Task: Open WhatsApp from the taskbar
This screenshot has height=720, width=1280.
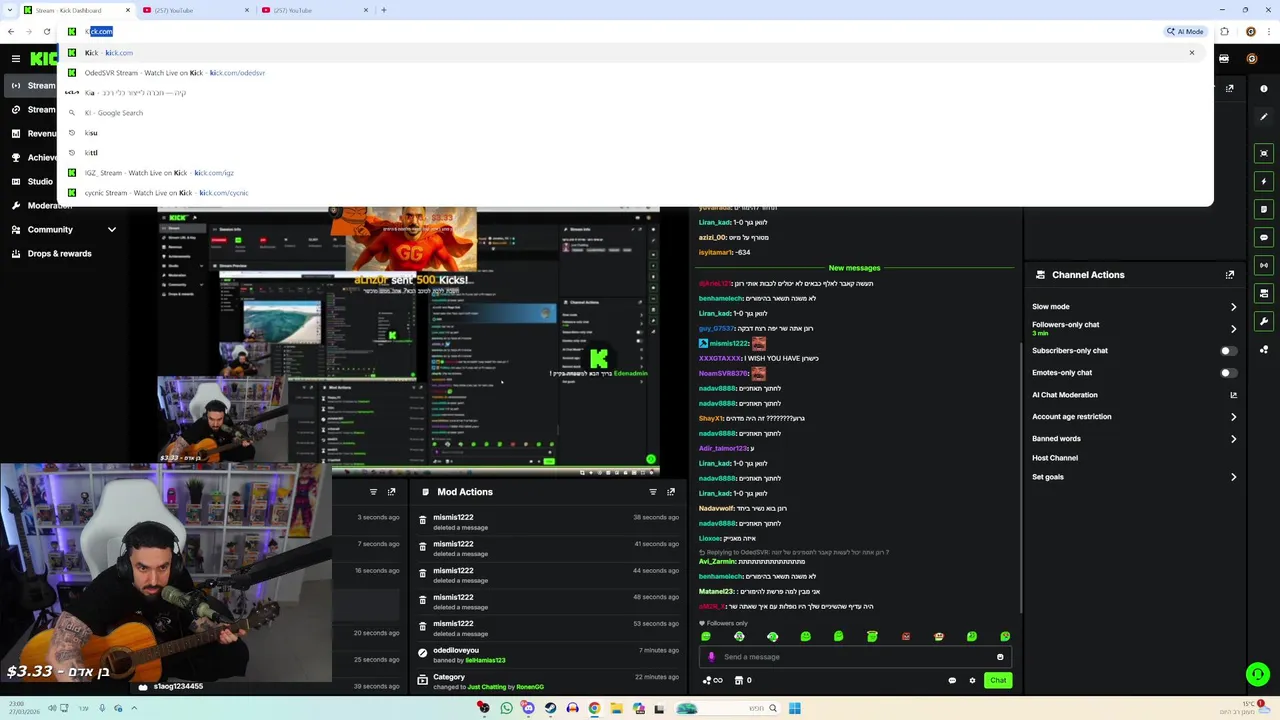Action: click(x=506, y=708)
